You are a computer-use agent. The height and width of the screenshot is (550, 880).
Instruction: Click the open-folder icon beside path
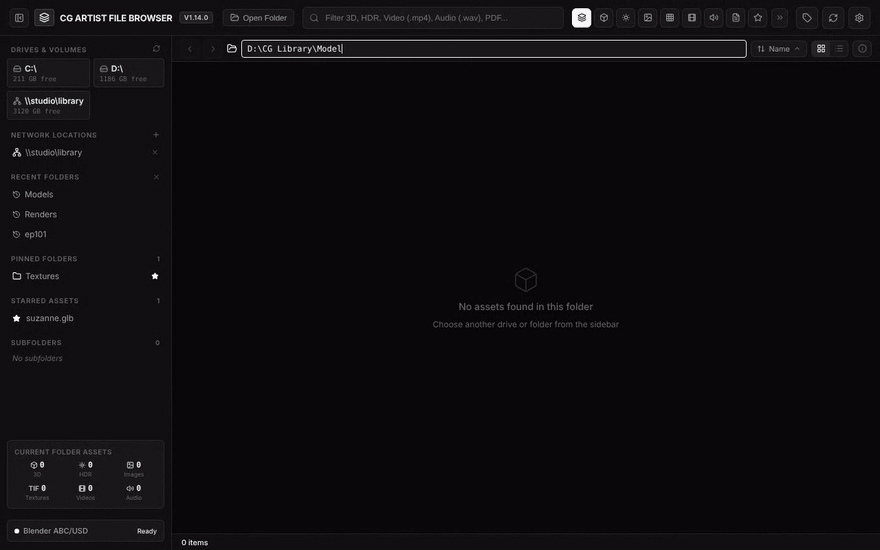(x=232, y=49)
